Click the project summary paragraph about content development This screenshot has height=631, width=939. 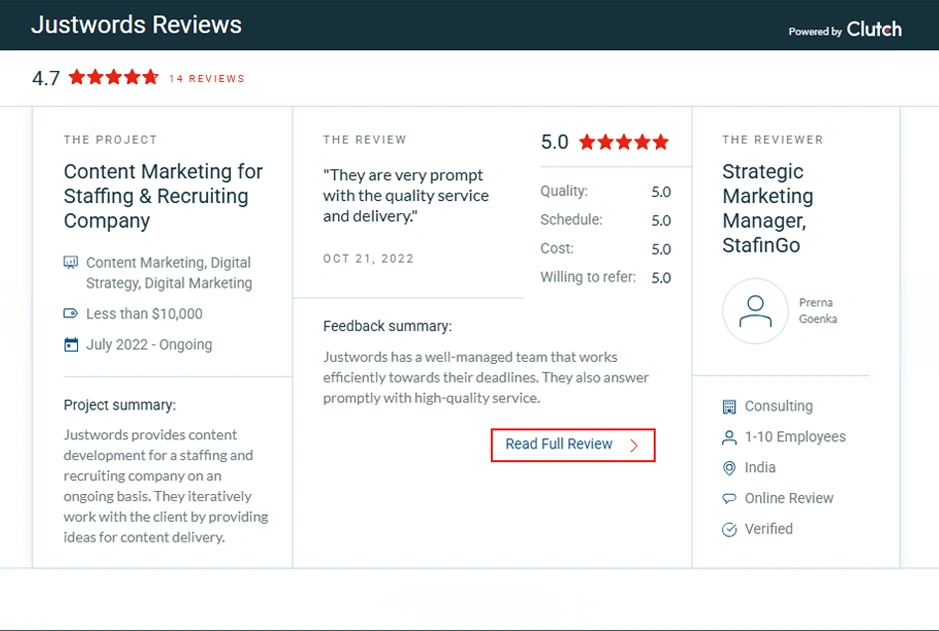tap(166, 486)
